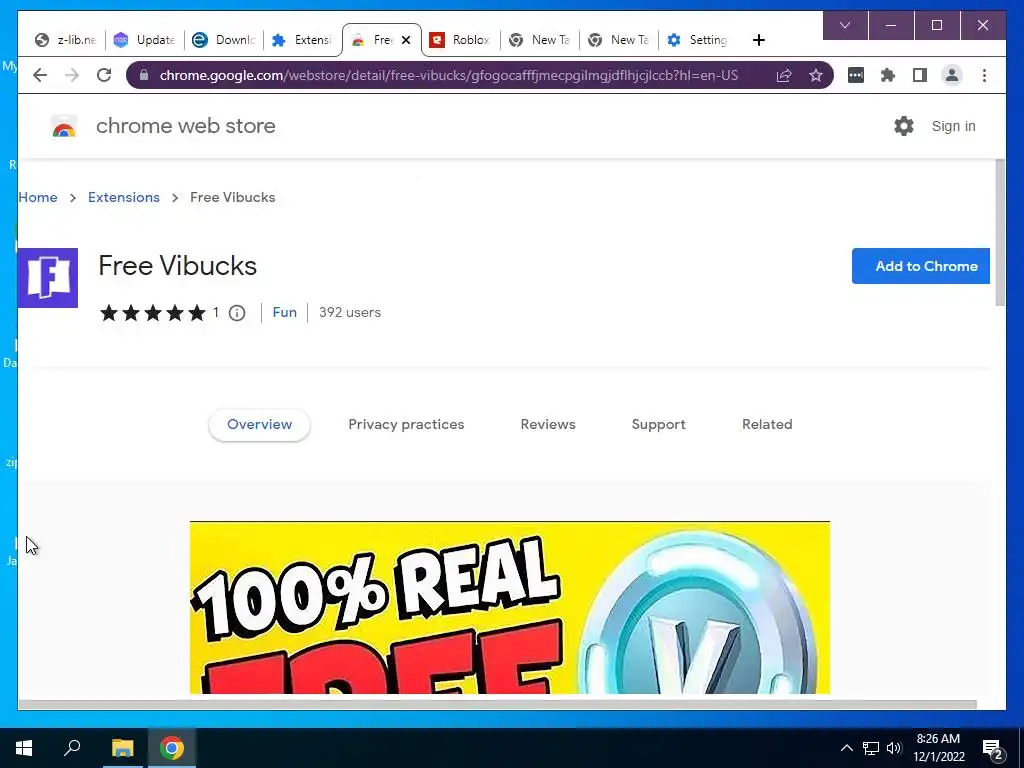Switch to the second New Tab
The image size is (1024, 768).
coord(618,40)
